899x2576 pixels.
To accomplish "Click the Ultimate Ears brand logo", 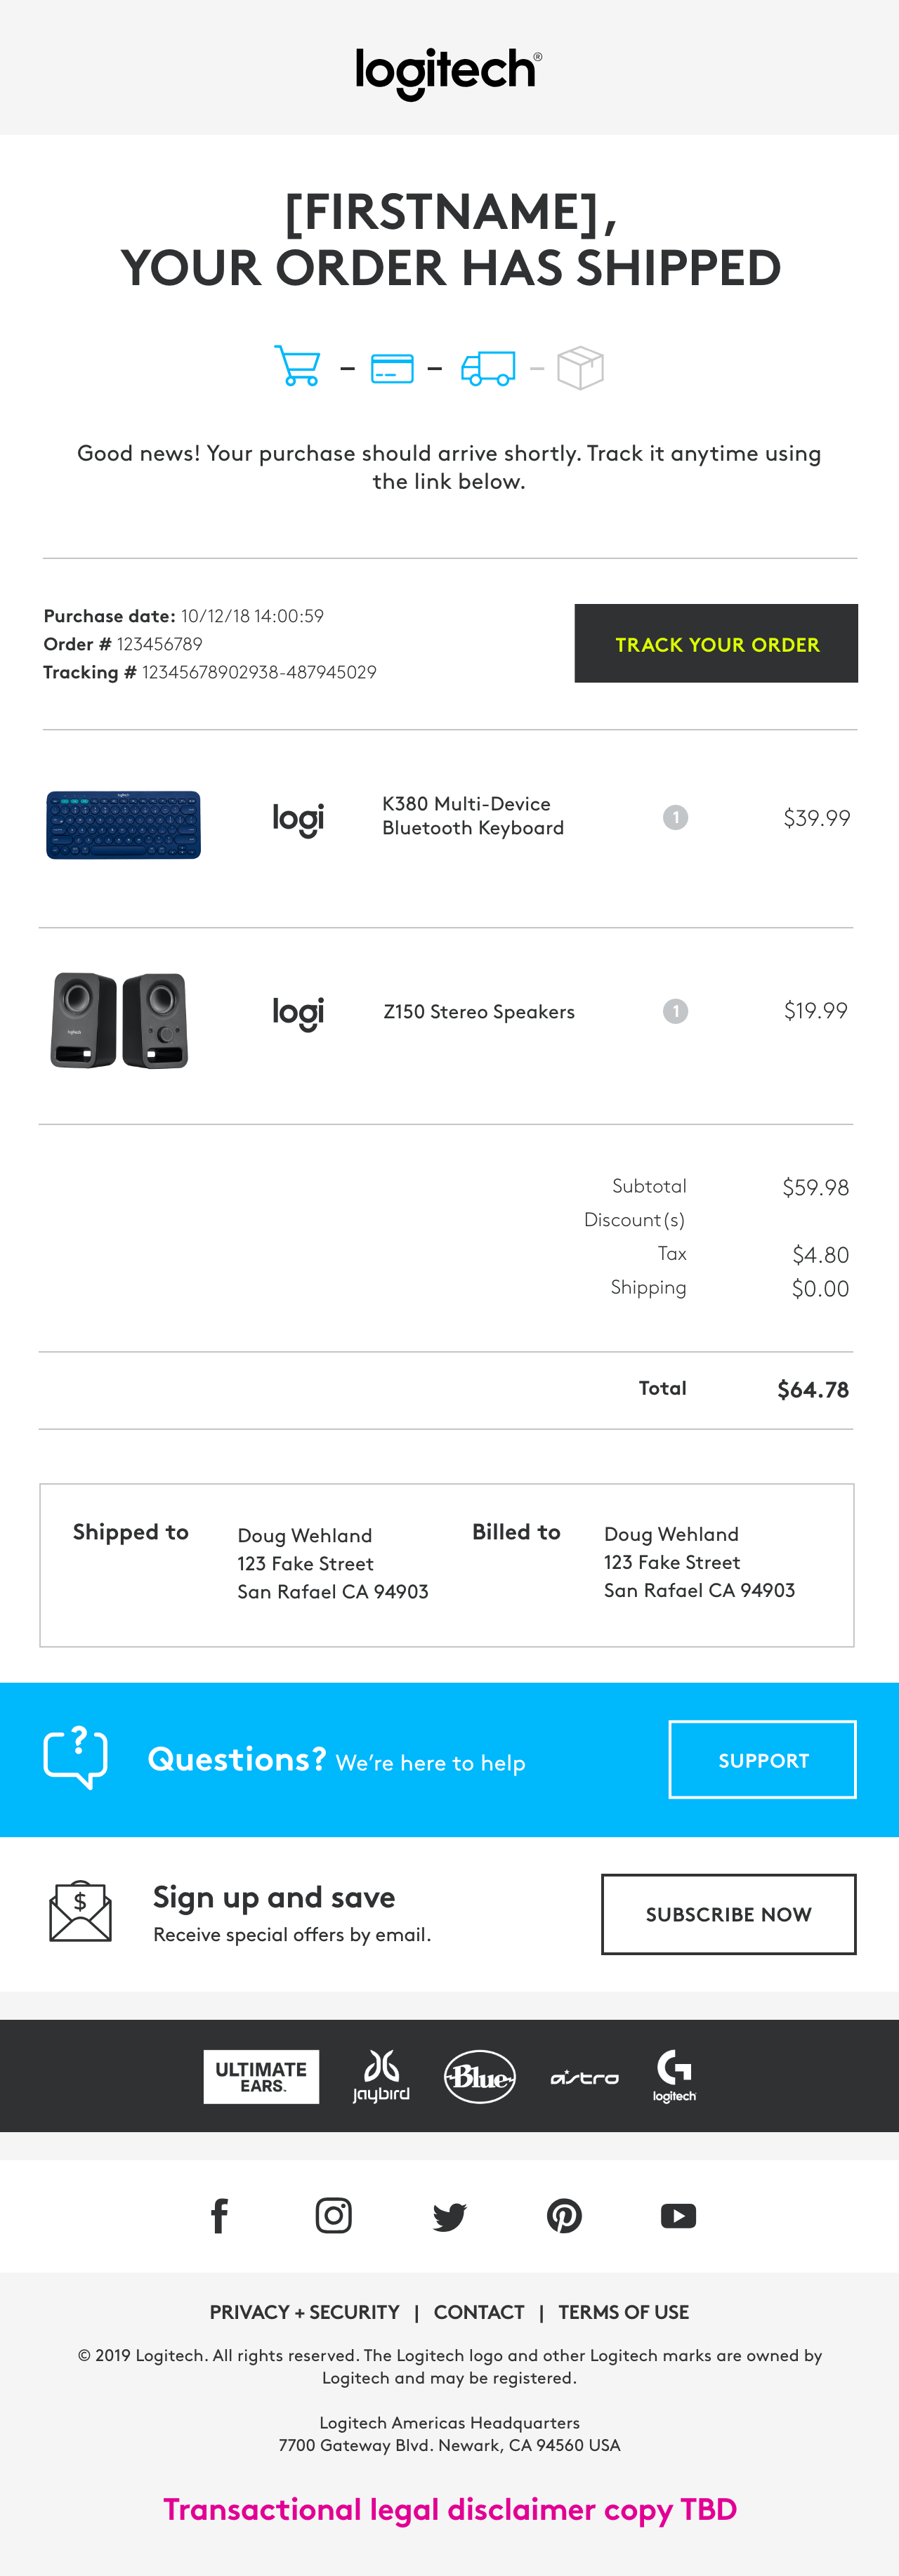I will tap(261, 2077).
